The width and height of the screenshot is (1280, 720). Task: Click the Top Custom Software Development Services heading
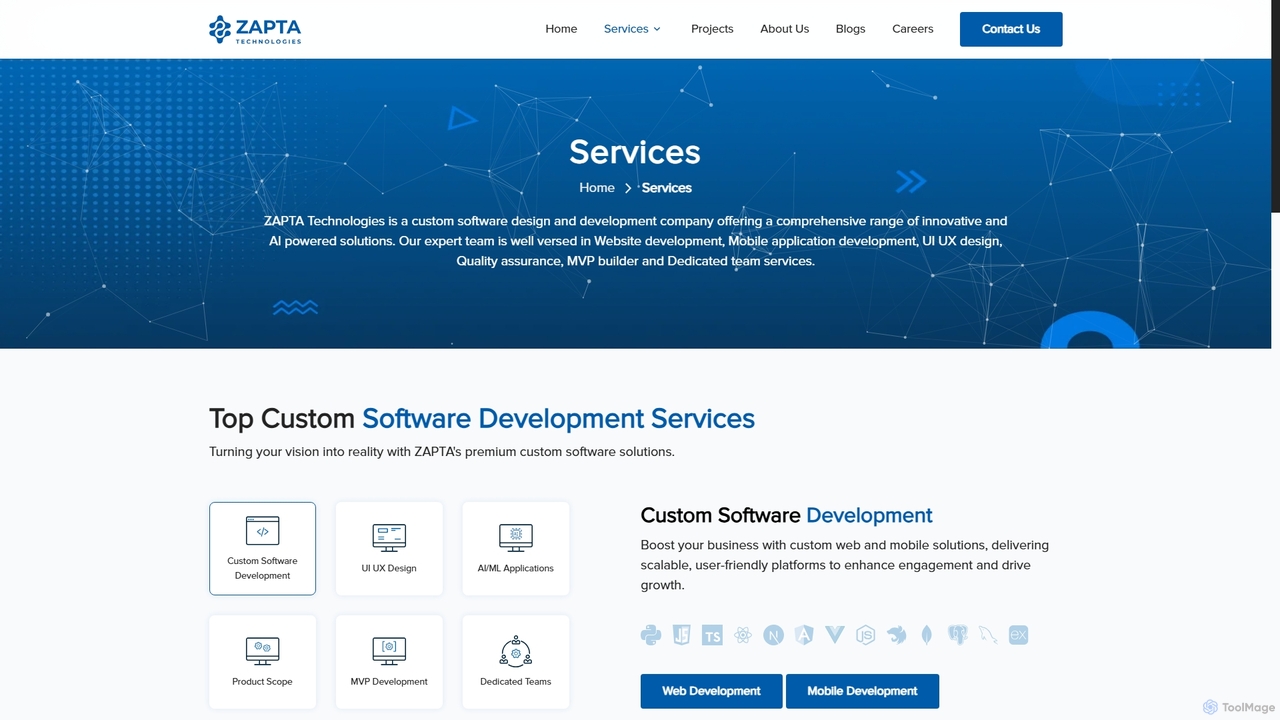[482, 418]
